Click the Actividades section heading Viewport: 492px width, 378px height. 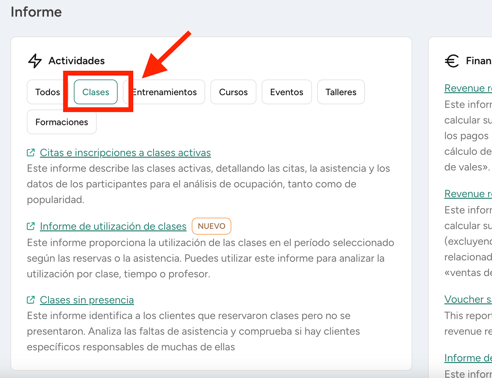click(77, 61)
